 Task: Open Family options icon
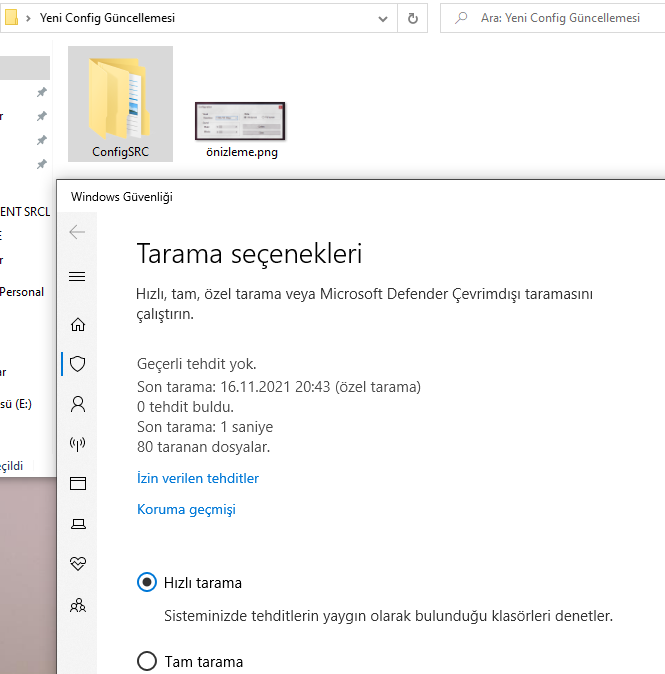point(78,605)
